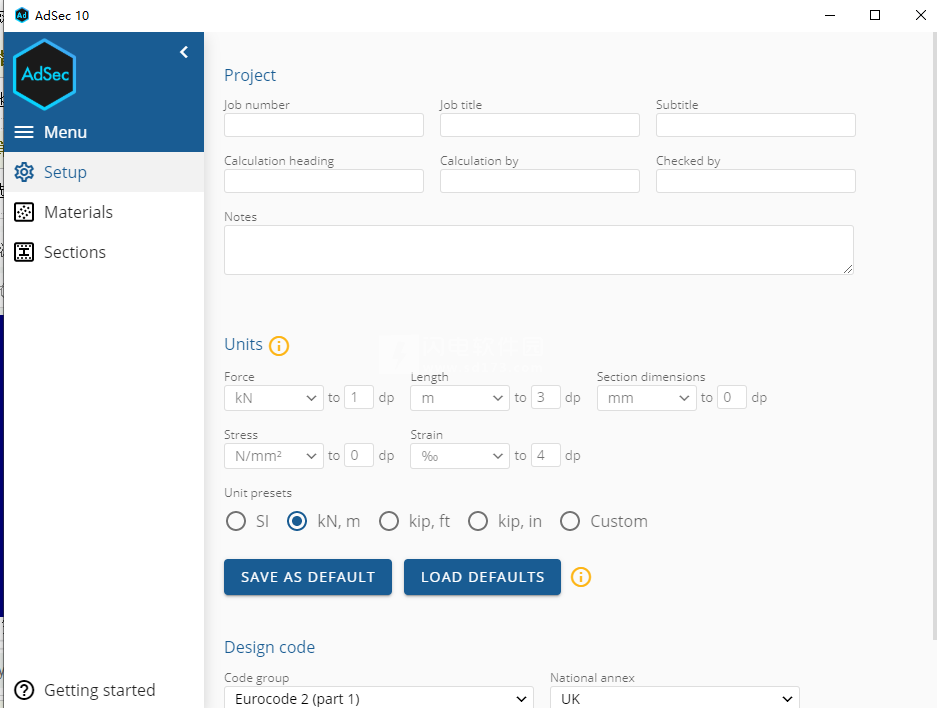Viewport: 937px width, 708px height.
Task: Choose the kip, ft unit preset
Action: click(389, 521)
